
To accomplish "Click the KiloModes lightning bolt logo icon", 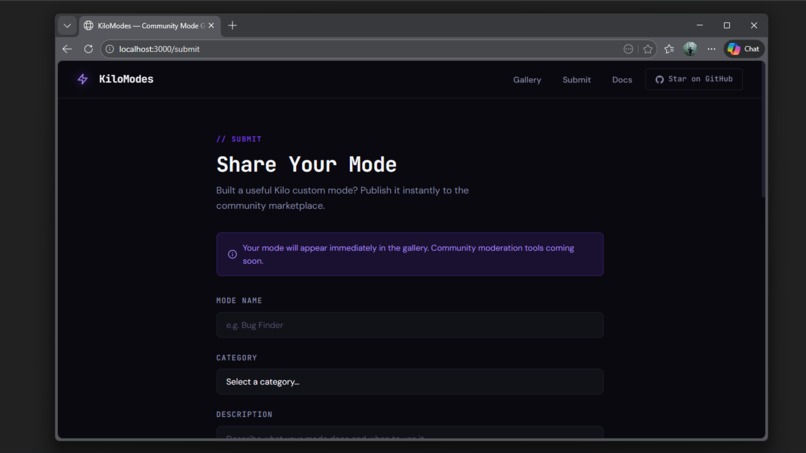I will click(82, 79).
